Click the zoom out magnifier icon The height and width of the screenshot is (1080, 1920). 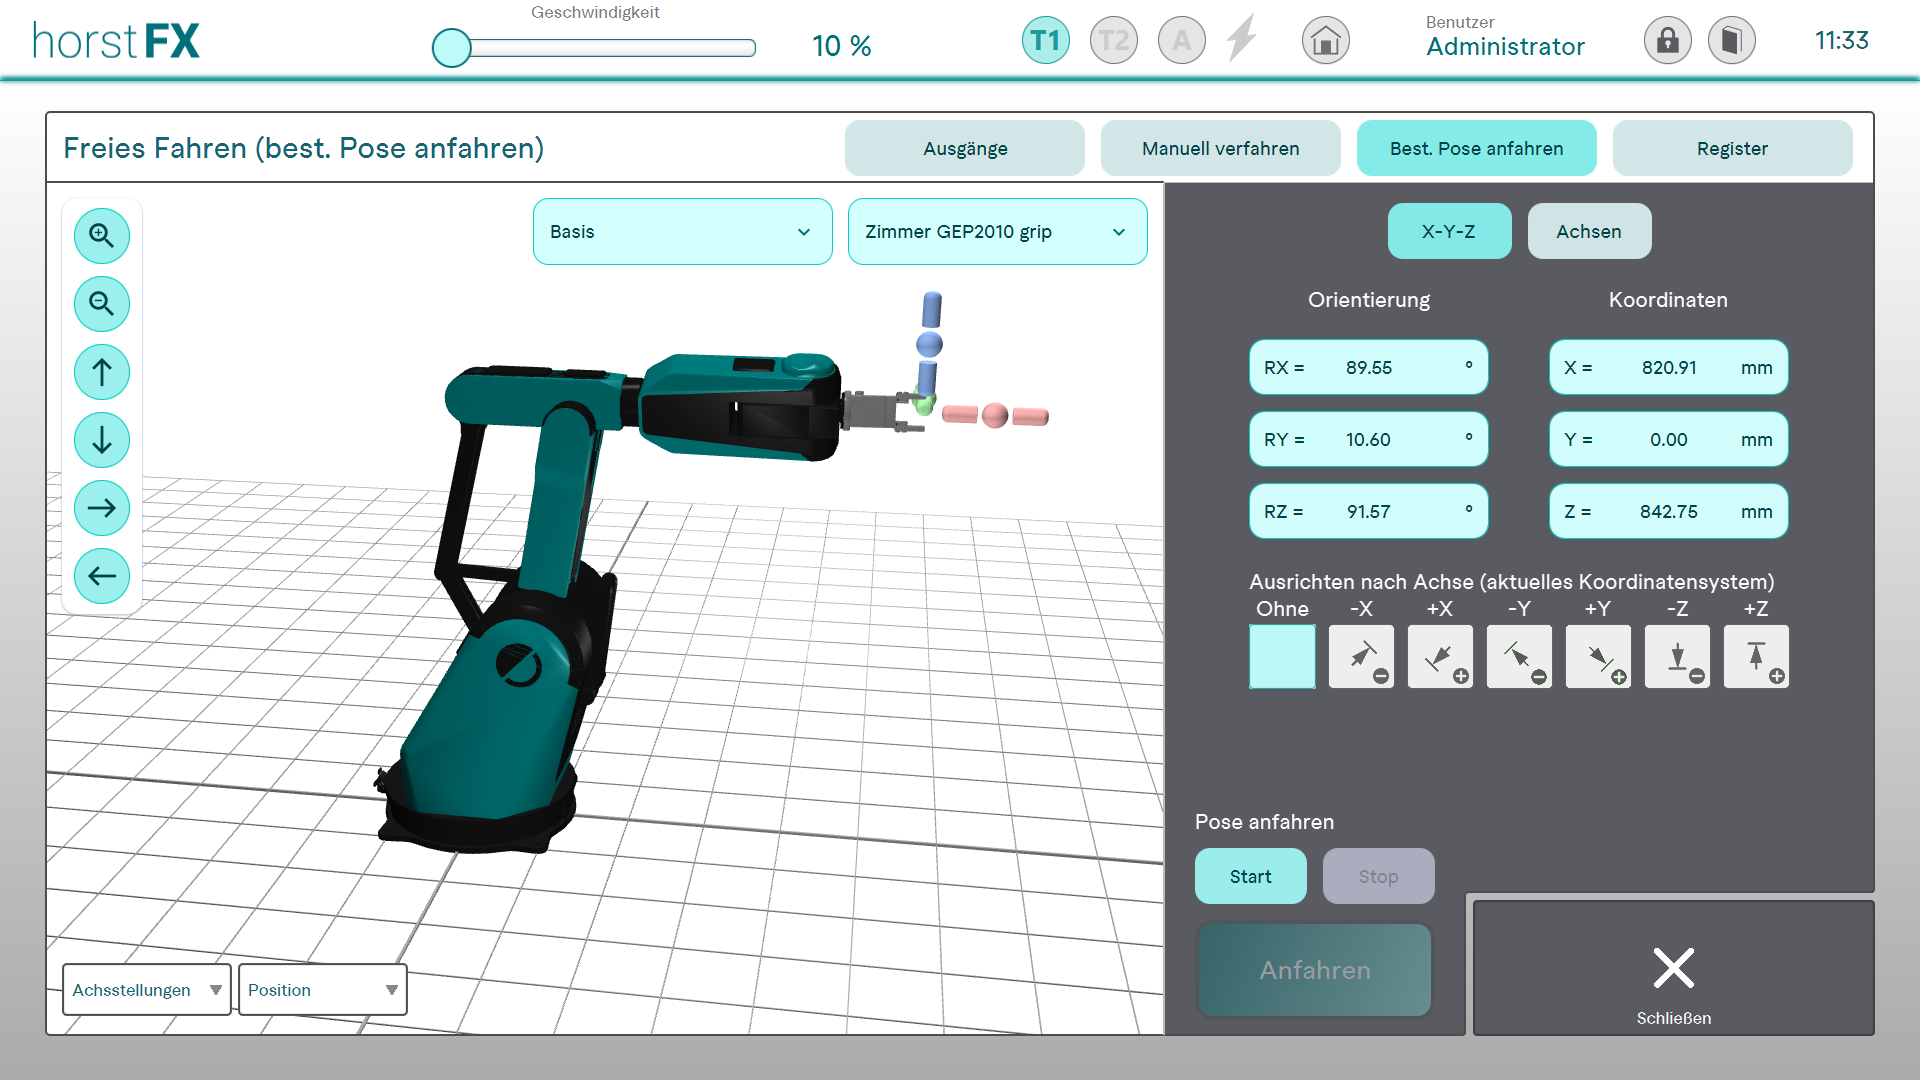pyautogui.click(x=102, y=304)
